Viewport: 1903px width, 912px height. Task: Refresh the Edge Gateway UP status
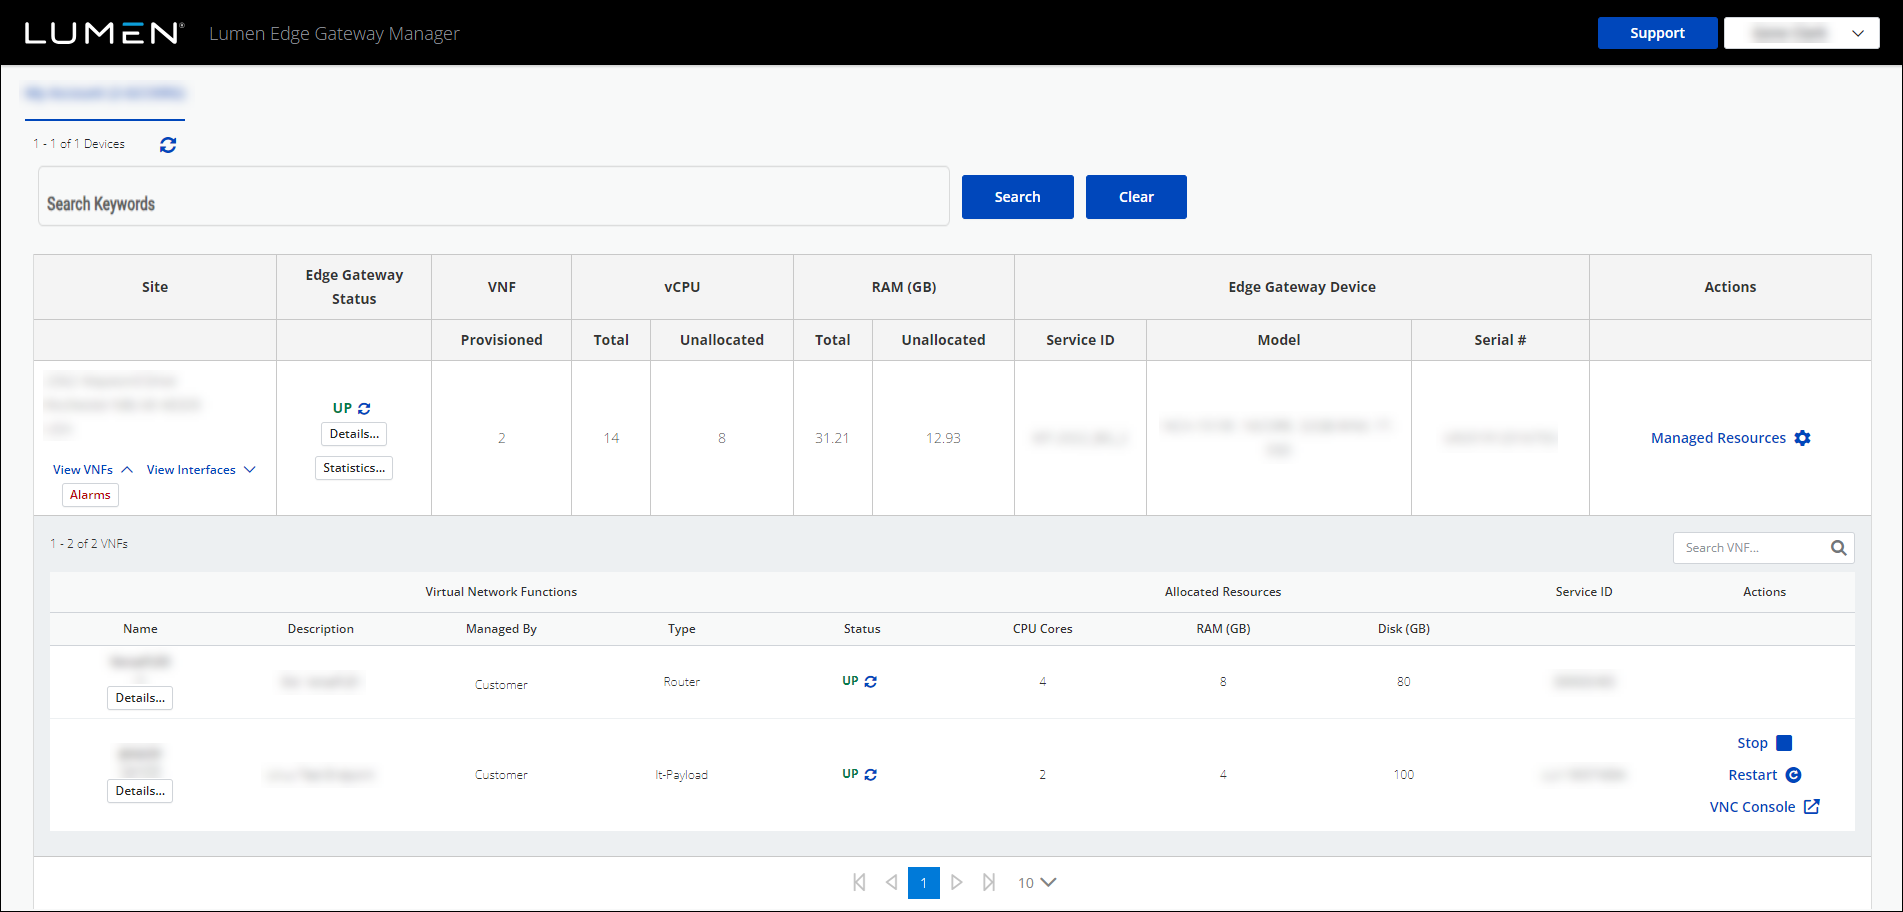[364, 407]
